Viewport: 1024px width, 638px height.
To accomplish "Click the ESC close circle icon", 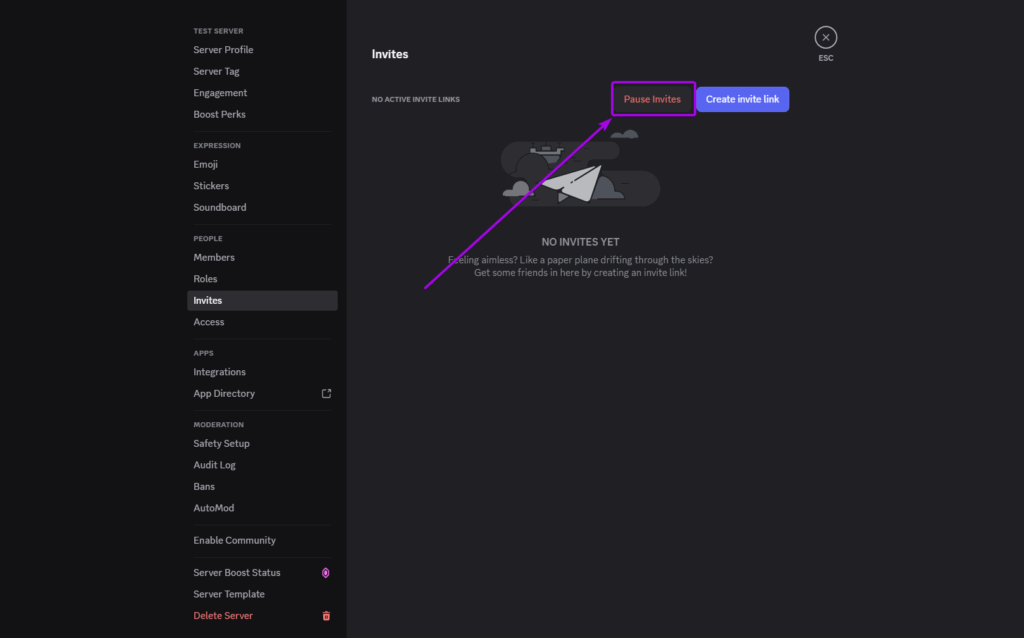I will coord(825,36).
